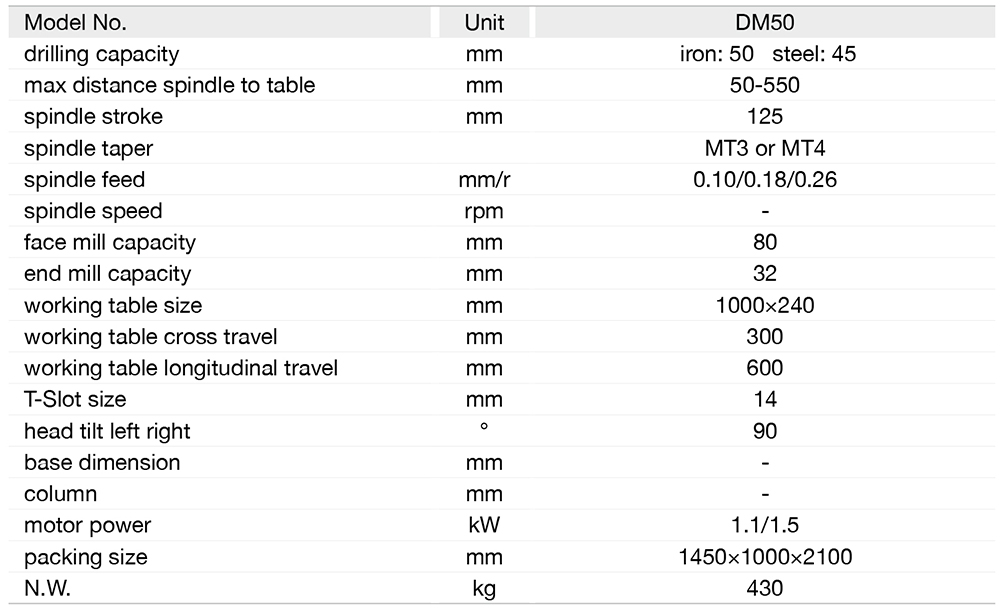1000x609 pixels.
Task: Click the "head tilt left right" label
Action: click(107, 431)
